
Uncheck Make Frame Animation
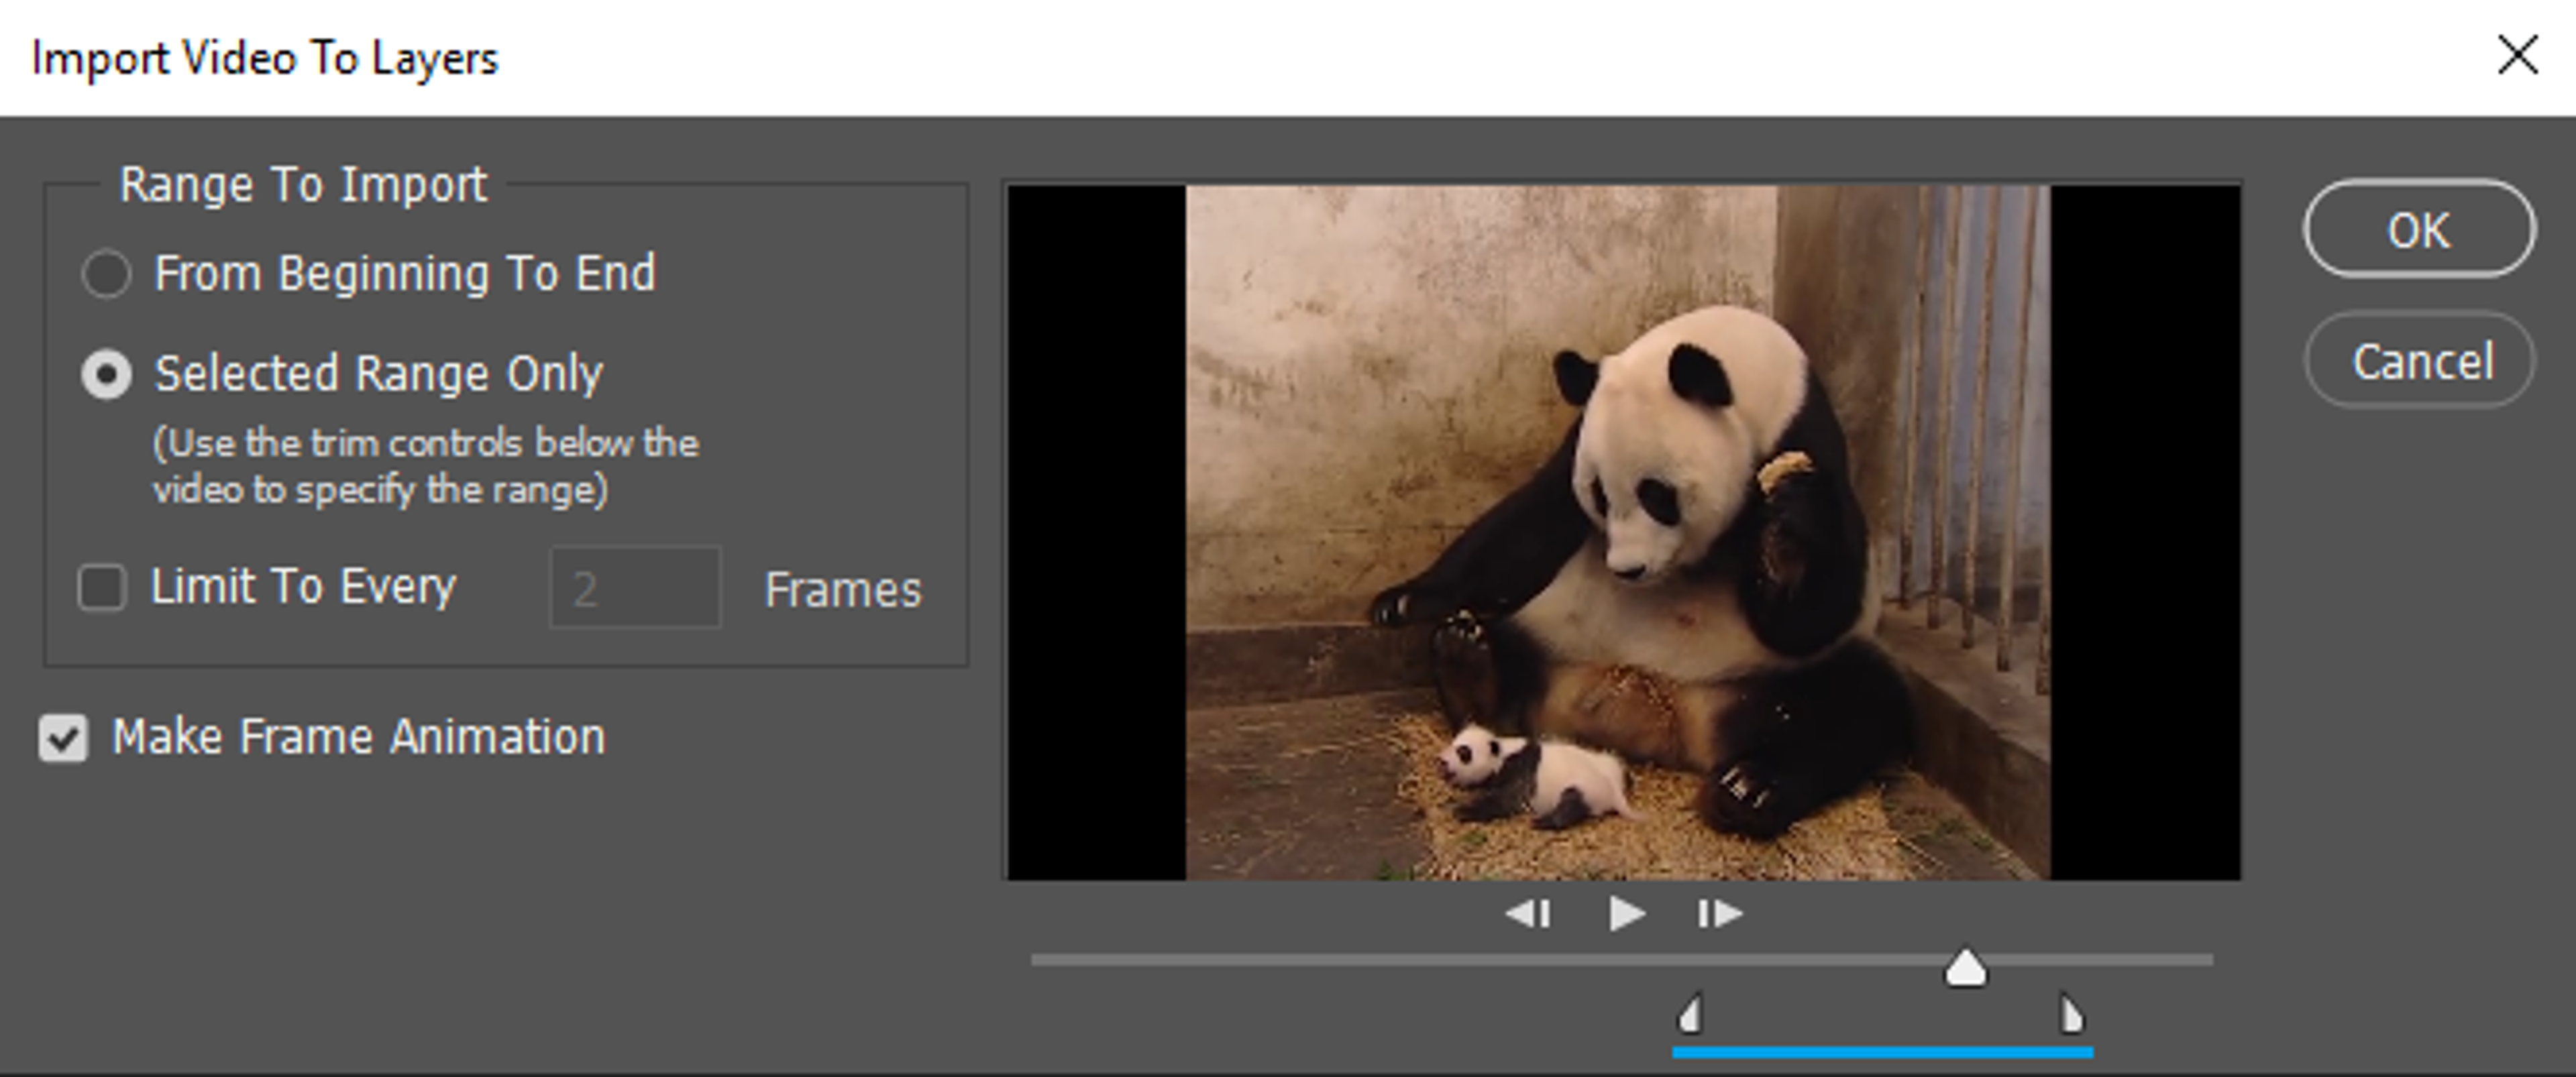[63, 738]
